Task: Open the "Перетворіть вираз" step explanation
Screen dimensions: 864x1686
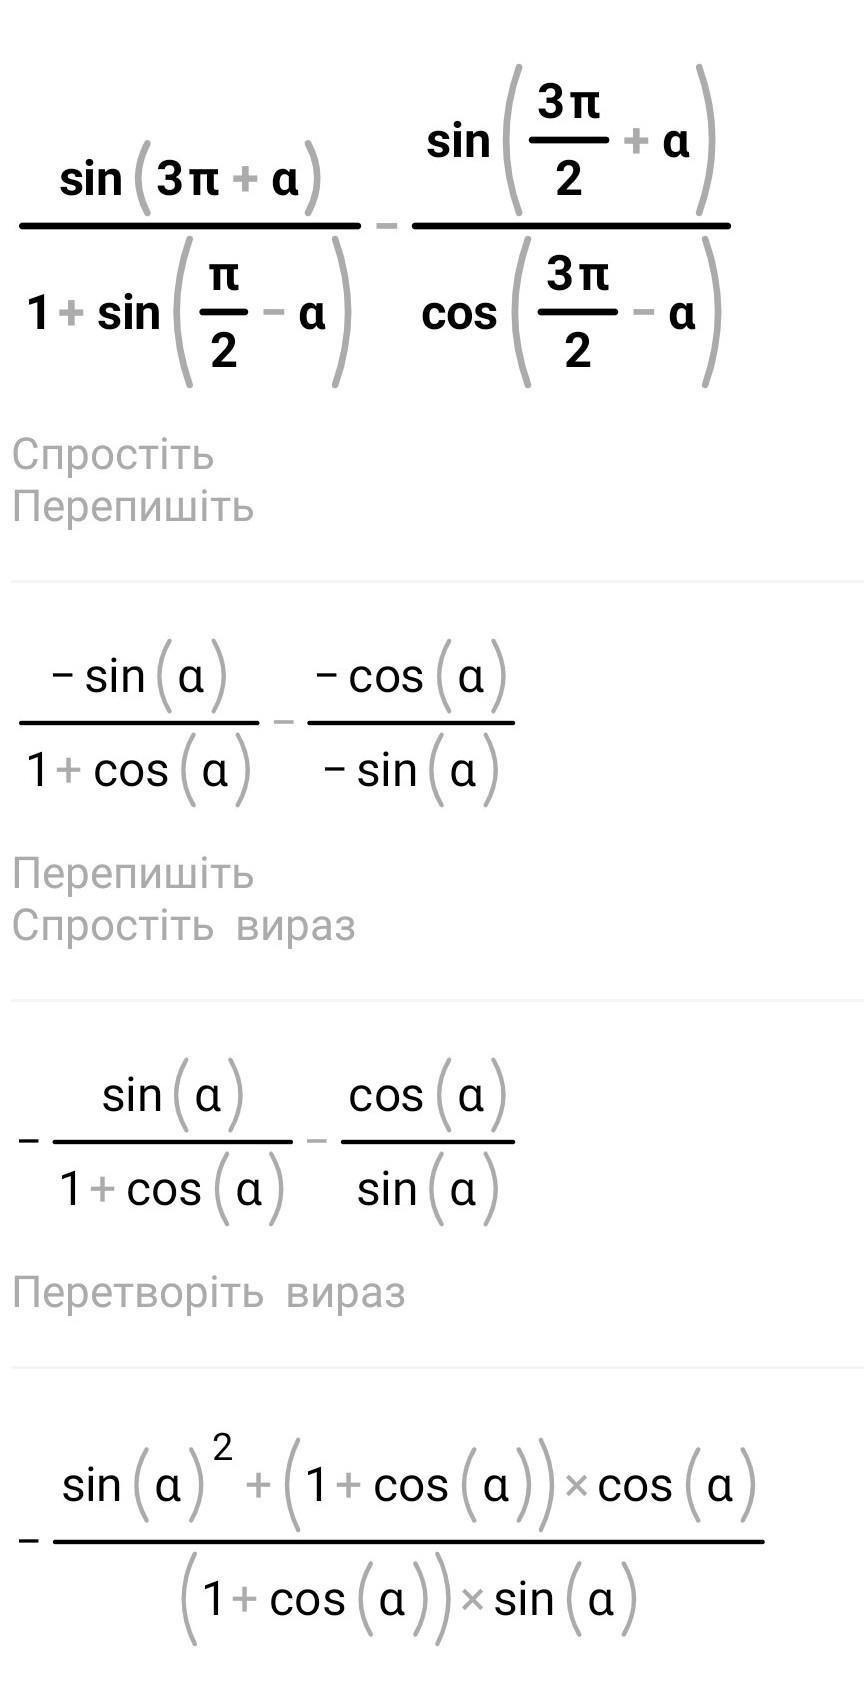Action: pyautogui.click(x=209, y=1293)
